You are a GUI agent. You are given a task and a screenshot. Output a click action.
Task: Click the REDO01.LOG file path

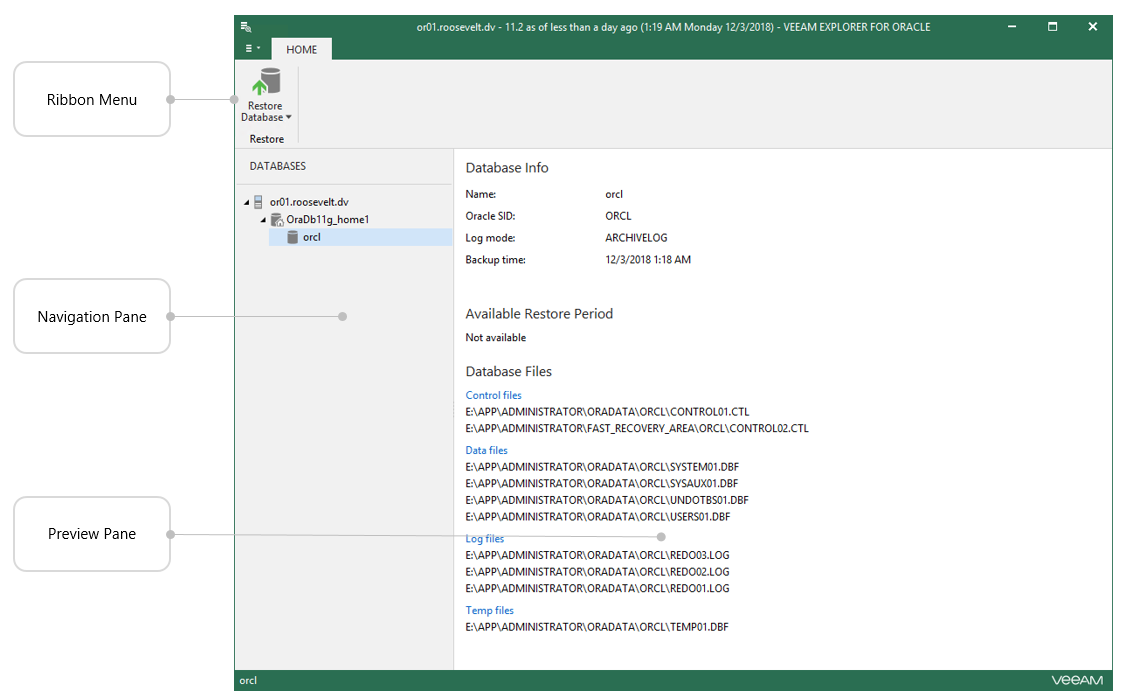[598, 588]
